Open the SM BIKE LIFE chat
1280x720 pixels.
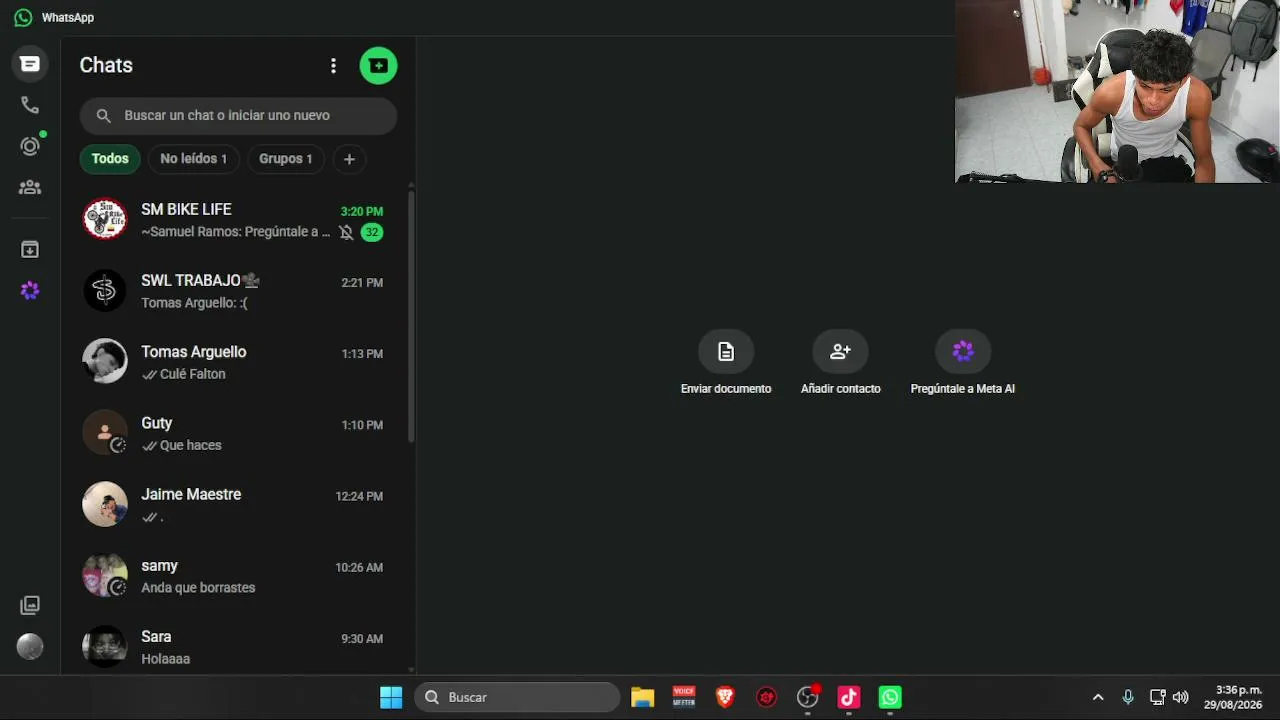click(x=238, y=220)
